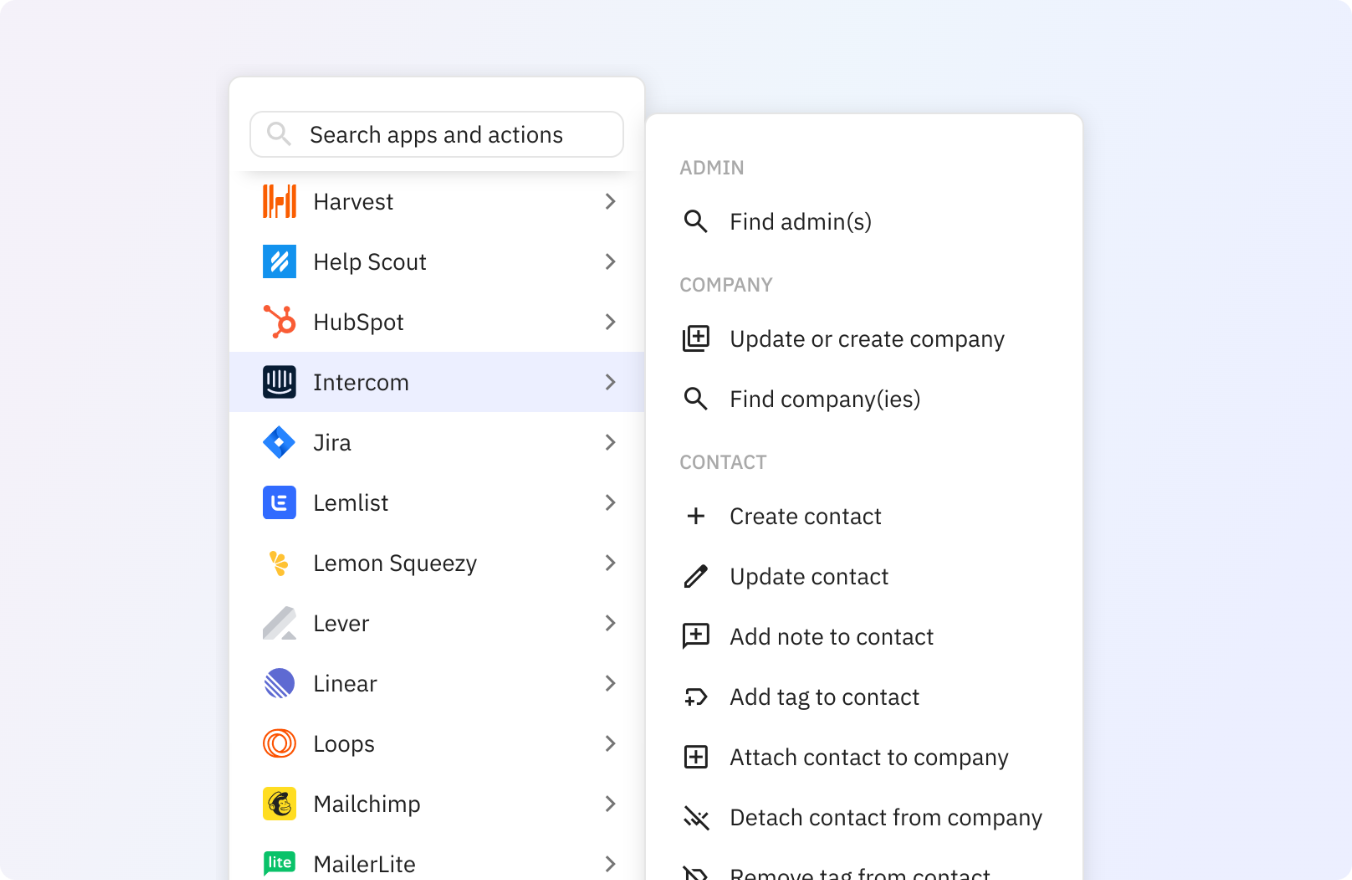Expand the Loops submenu chevron
Screen dimensions: 1352x880
tap(610, 744)
